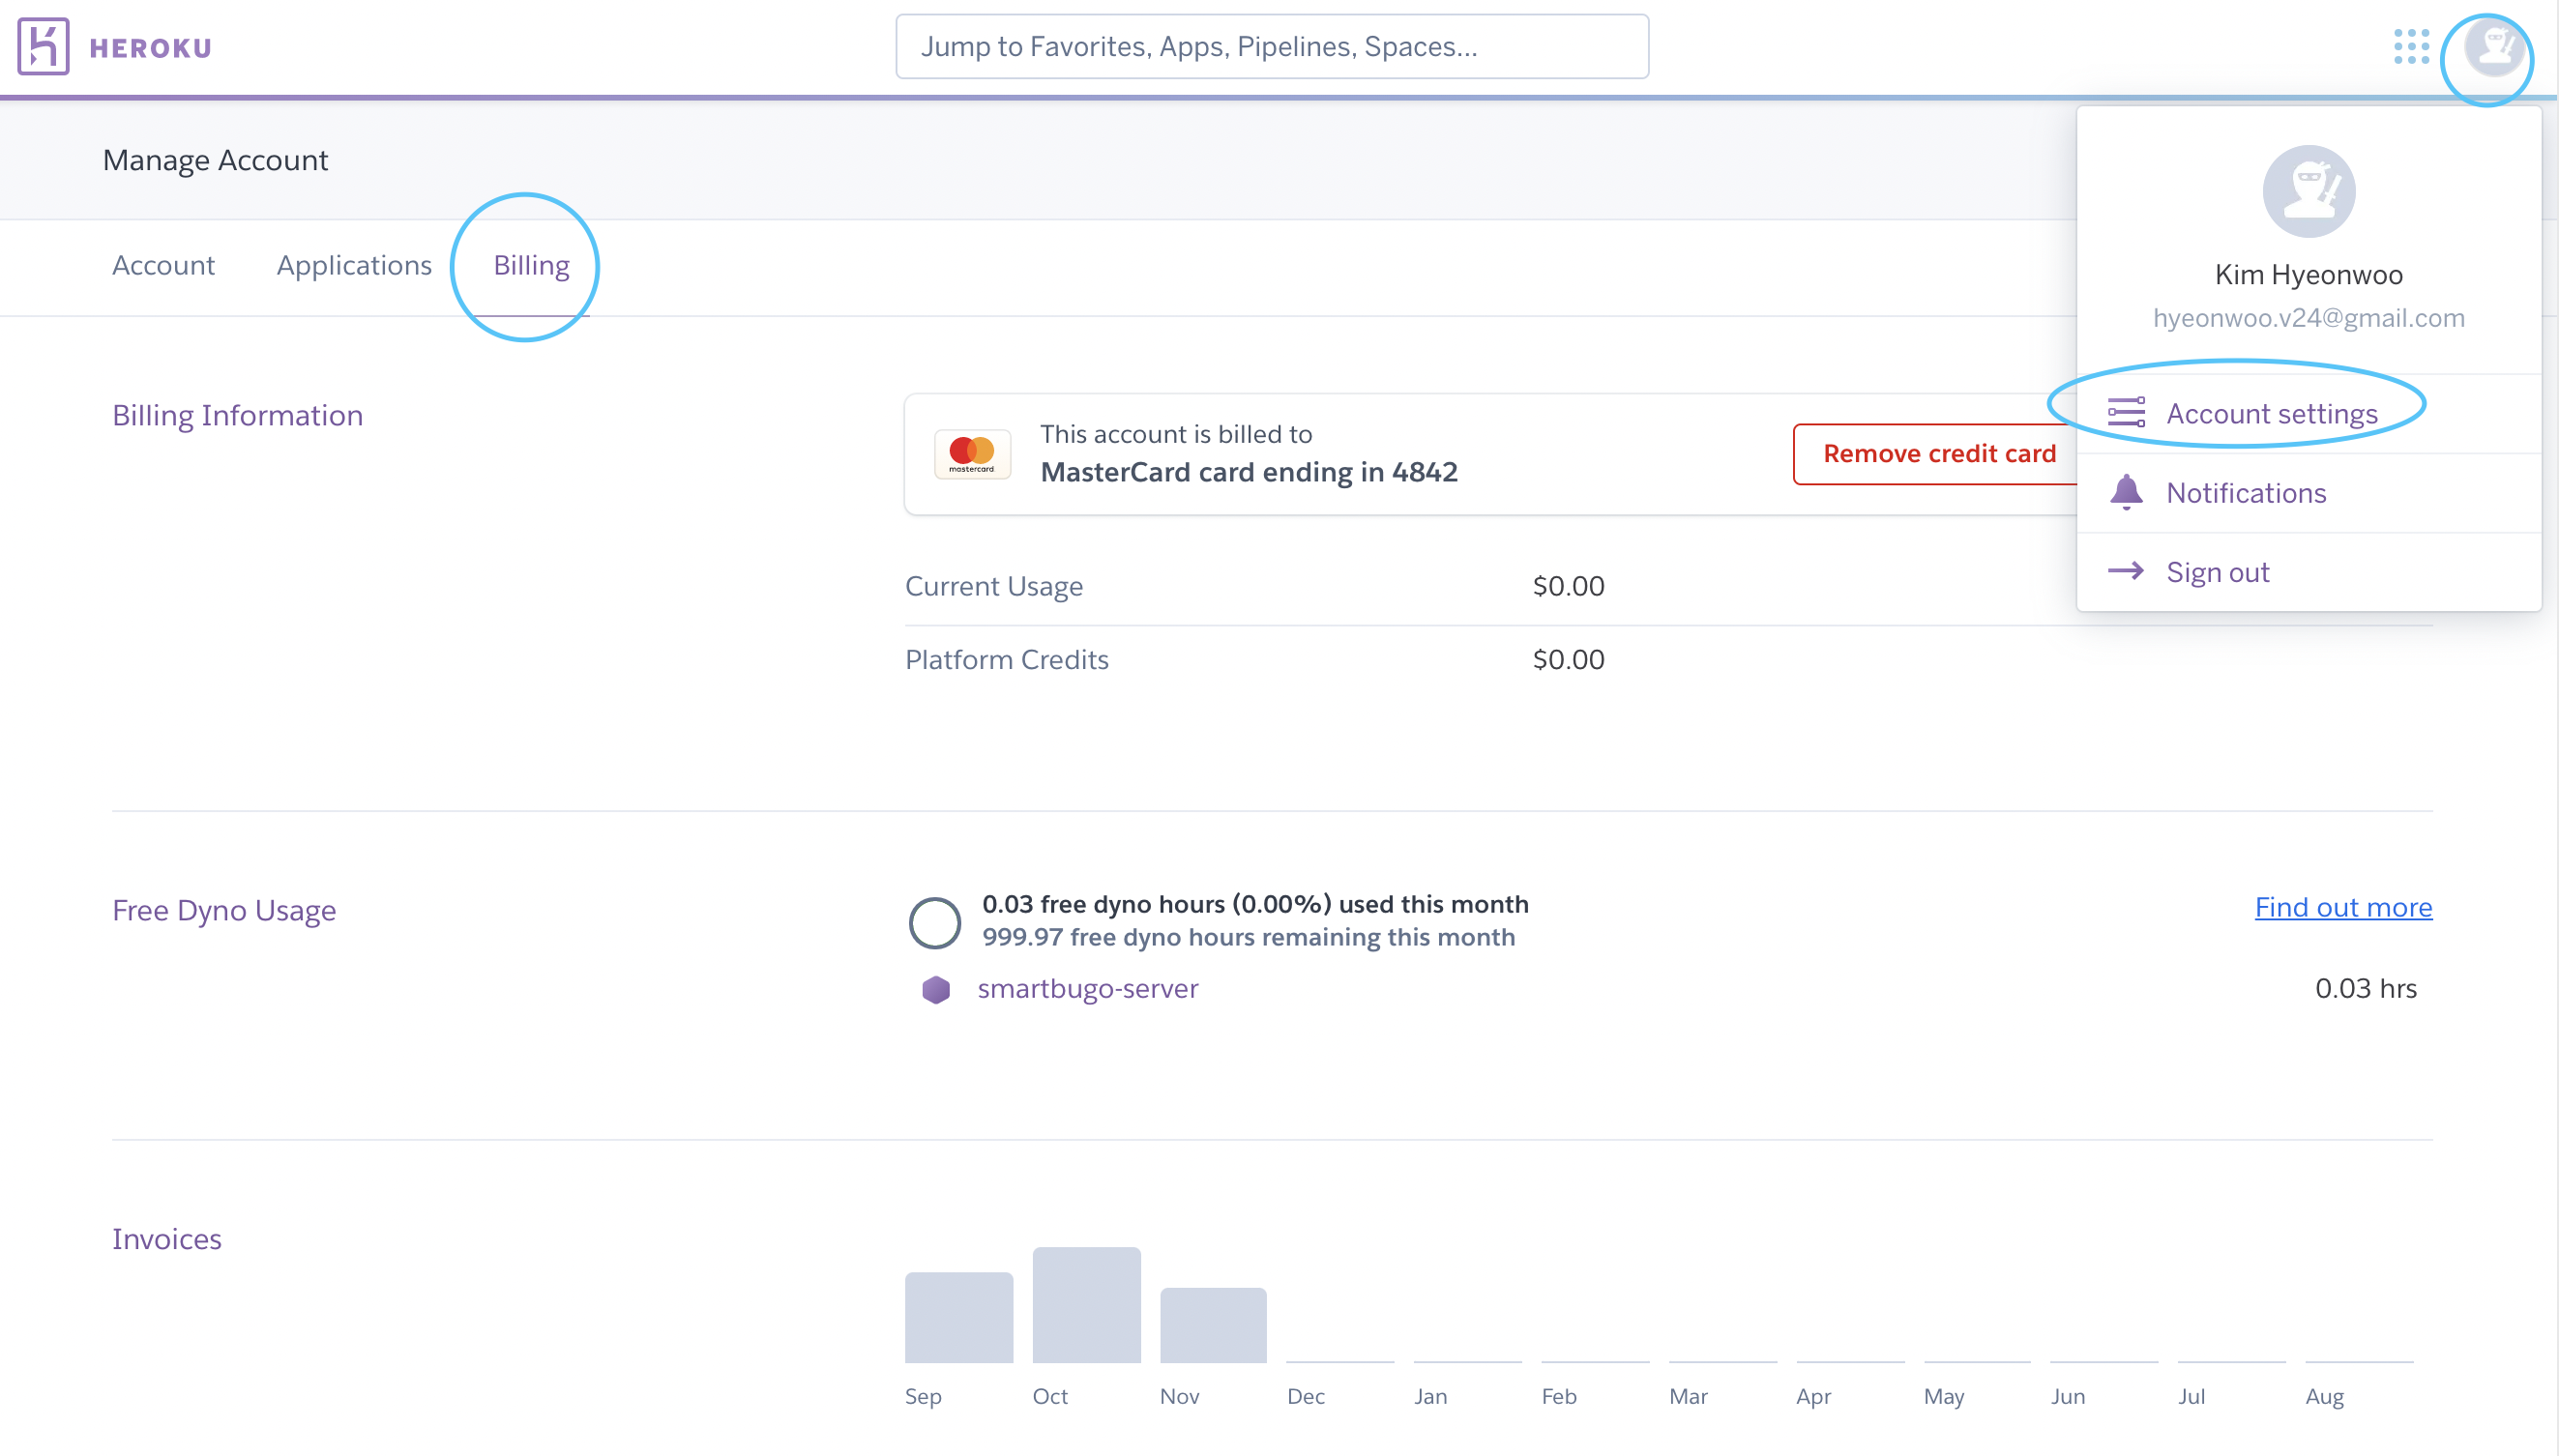
Task: Follow the Find out more link
Action: pyautogui.click(x=2342, y=907)
